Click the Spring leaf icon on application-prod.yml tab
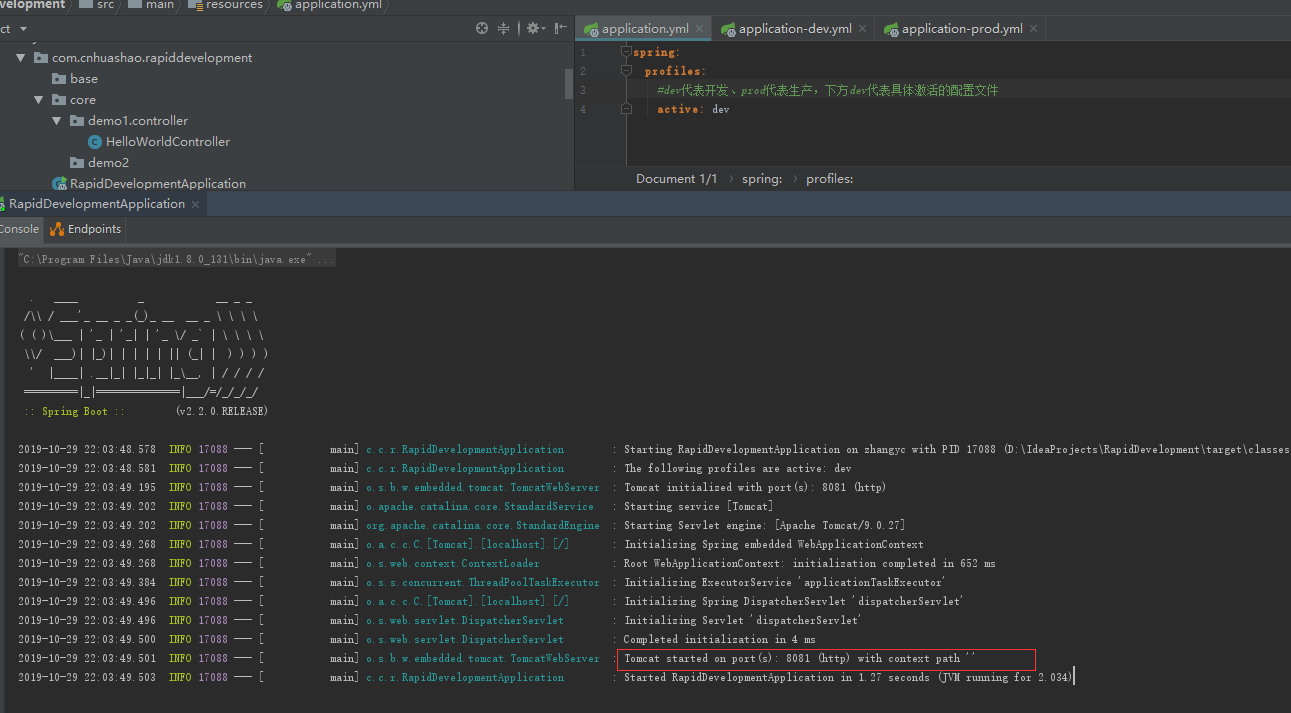1291x713 pixels. (x=891, y=29)
